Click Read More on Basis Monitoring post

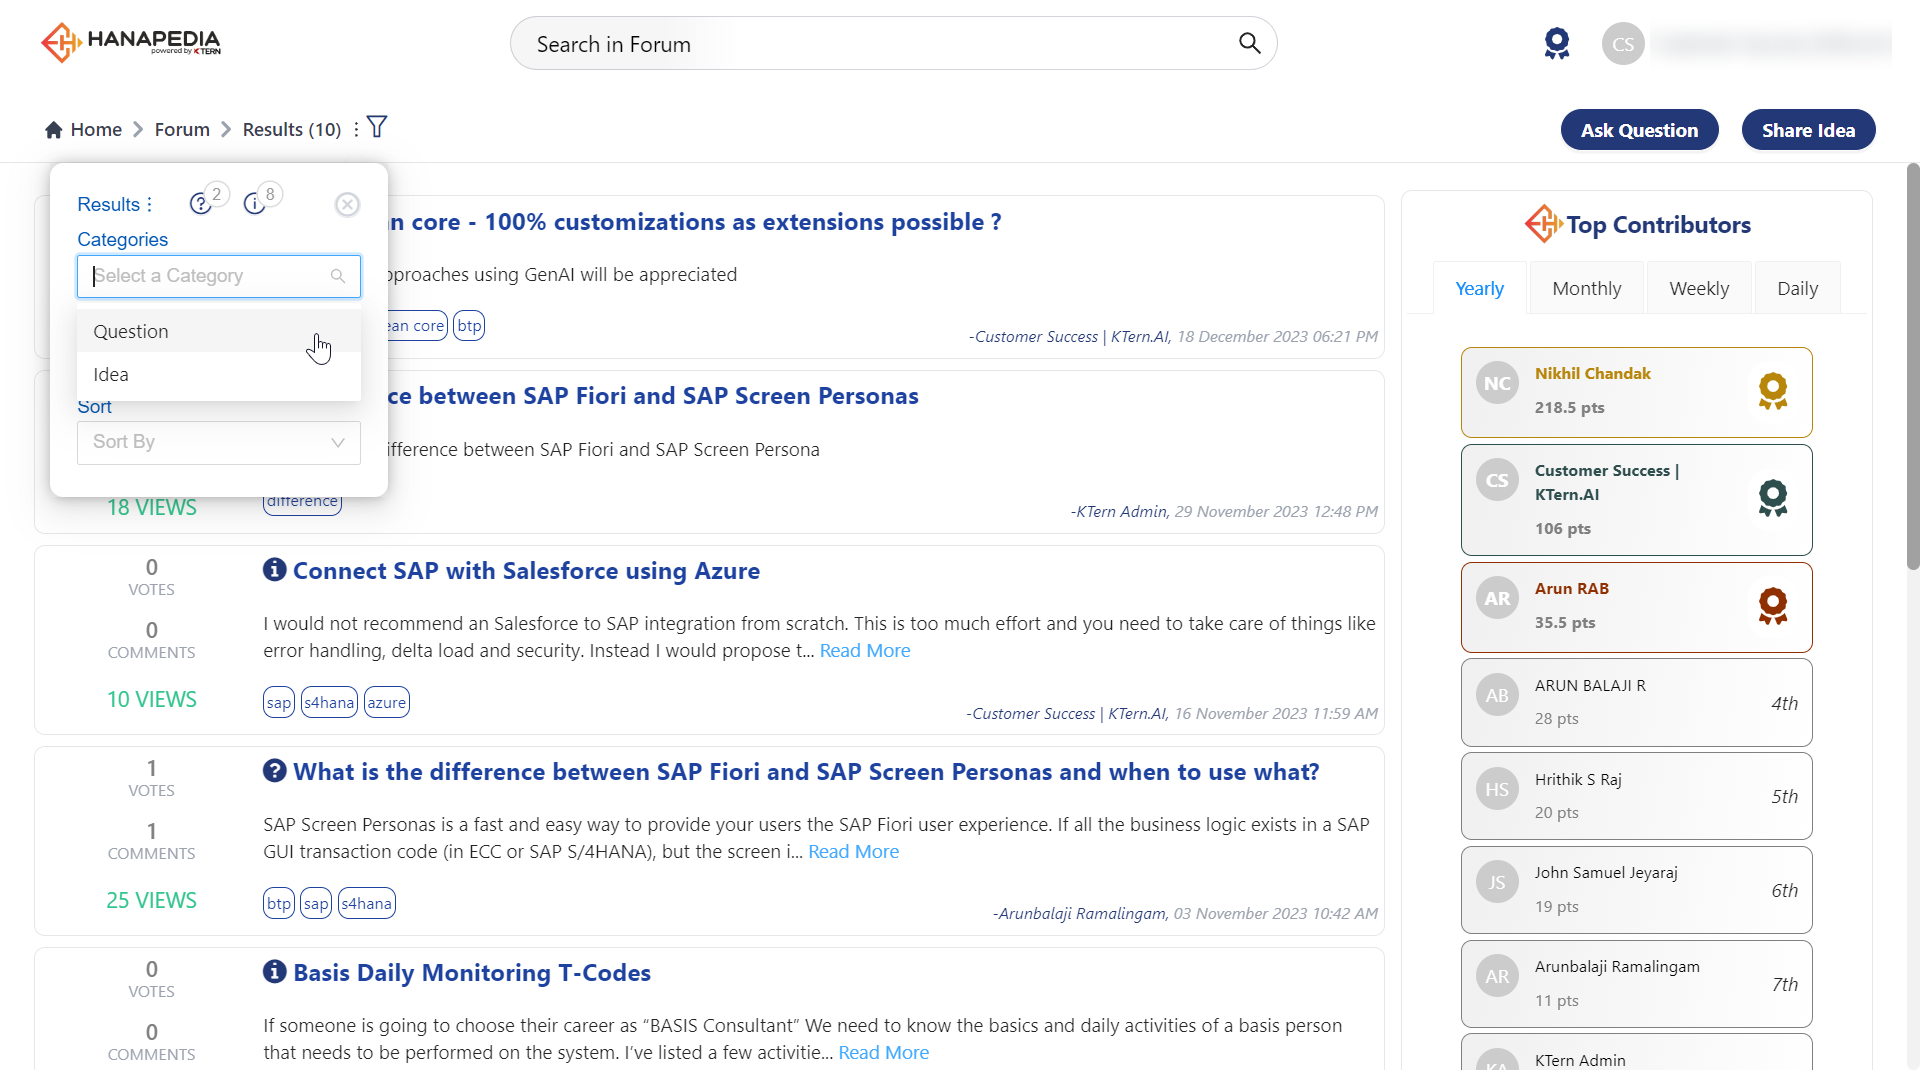pyautogui.click(x=883, y=1053)
